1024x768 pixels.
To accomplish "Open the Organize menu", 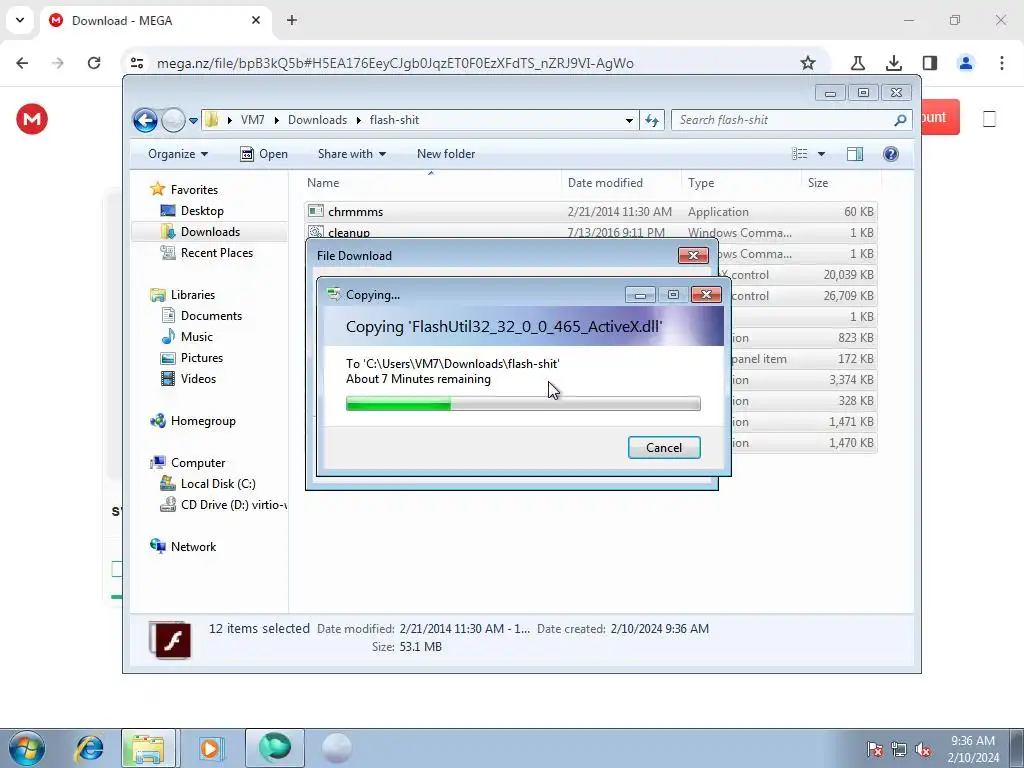I will [x=178, y=154].
